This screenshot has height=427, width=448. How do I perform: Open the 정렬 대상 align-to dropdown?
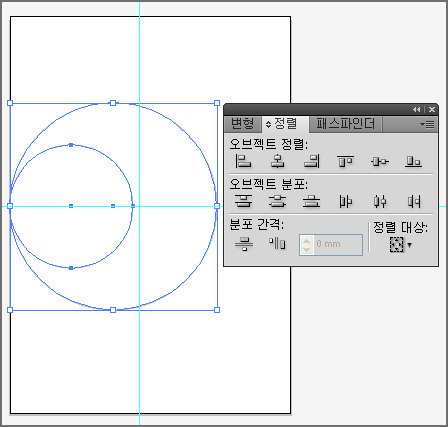point(400,245)
